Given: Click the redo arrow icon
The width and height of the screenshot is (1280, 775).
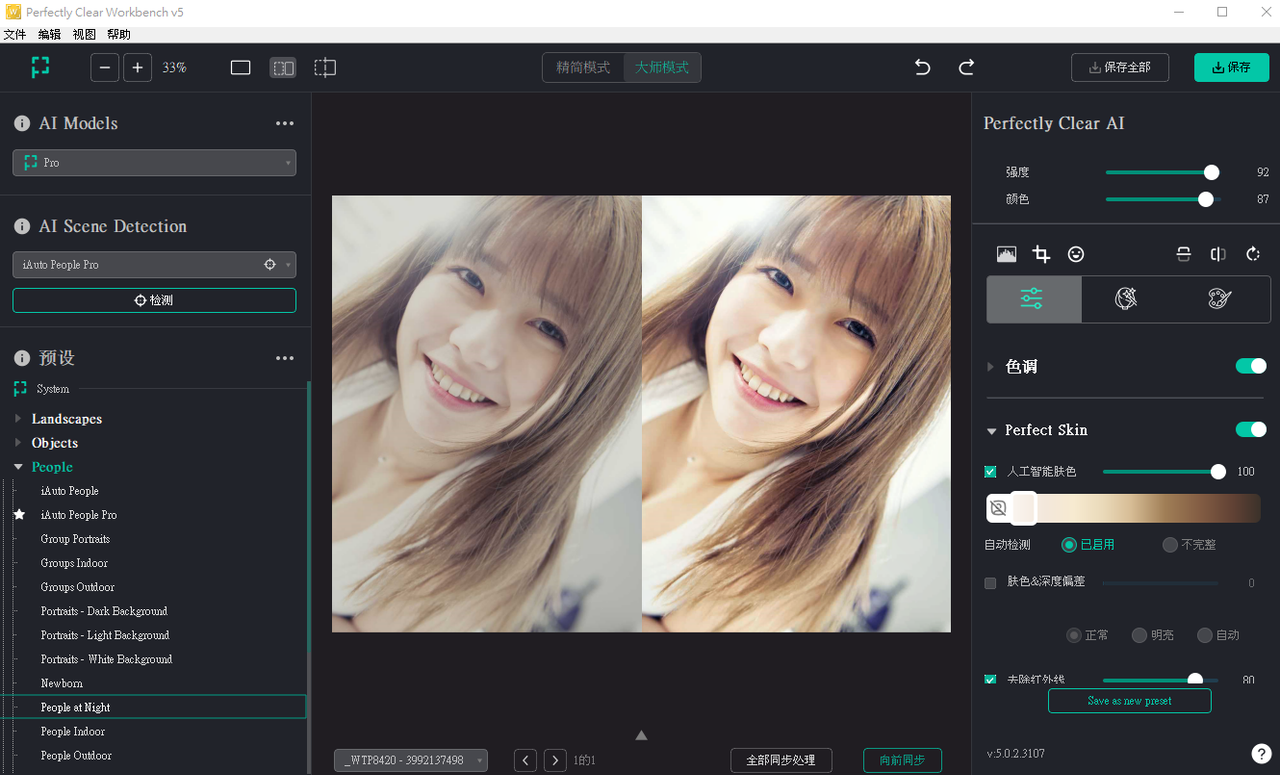Looking at the screenshot, I should coord(966,67).
